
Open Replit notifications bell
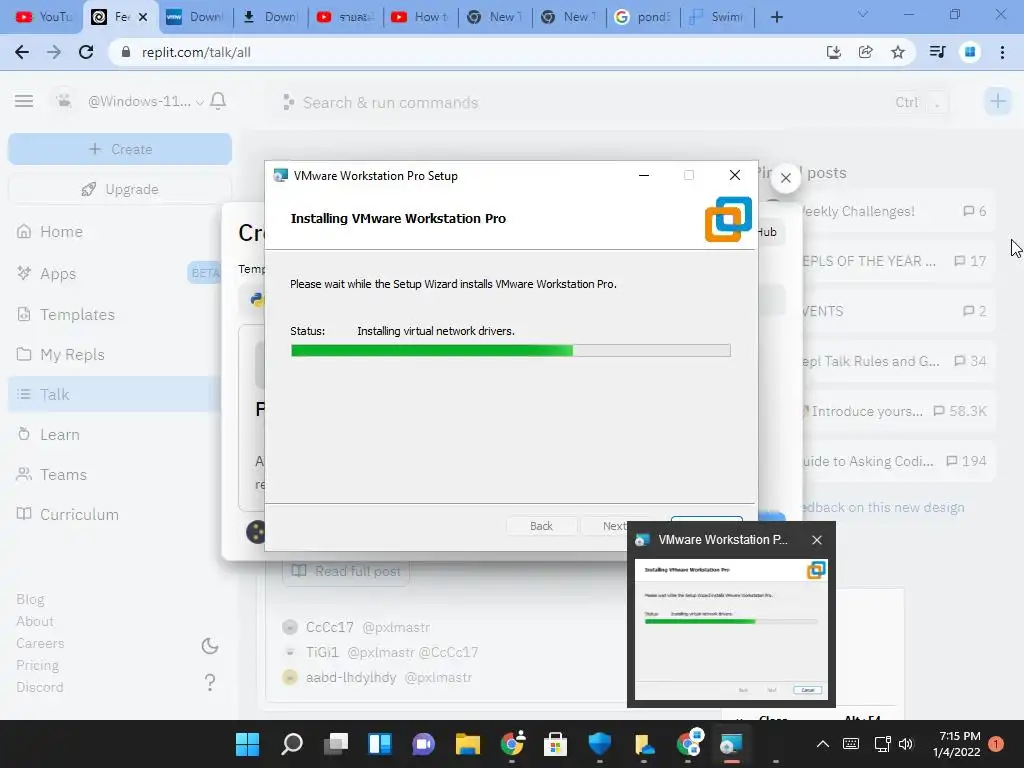[218, 101]
